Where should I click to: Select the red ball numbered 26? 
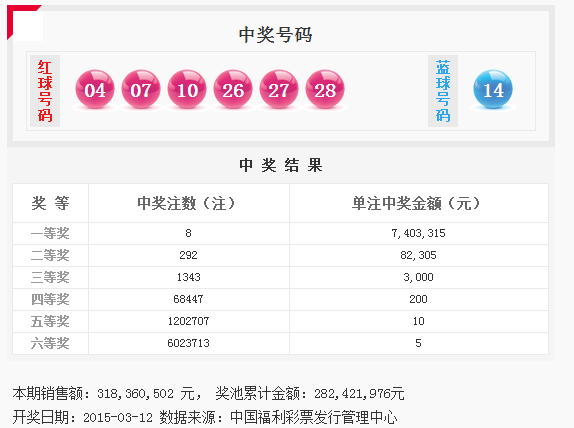point(233,89)
